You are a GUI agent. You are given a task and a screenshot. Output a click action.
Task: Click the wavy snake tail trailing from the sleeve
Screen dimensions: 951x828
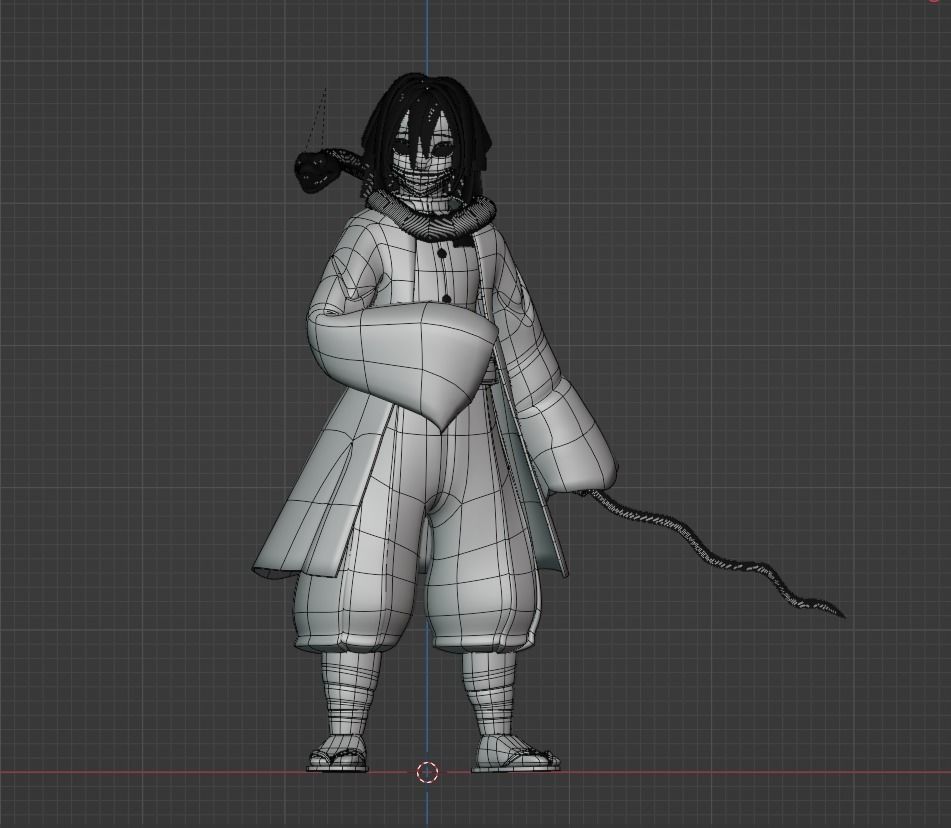click(x=716, y=555)
